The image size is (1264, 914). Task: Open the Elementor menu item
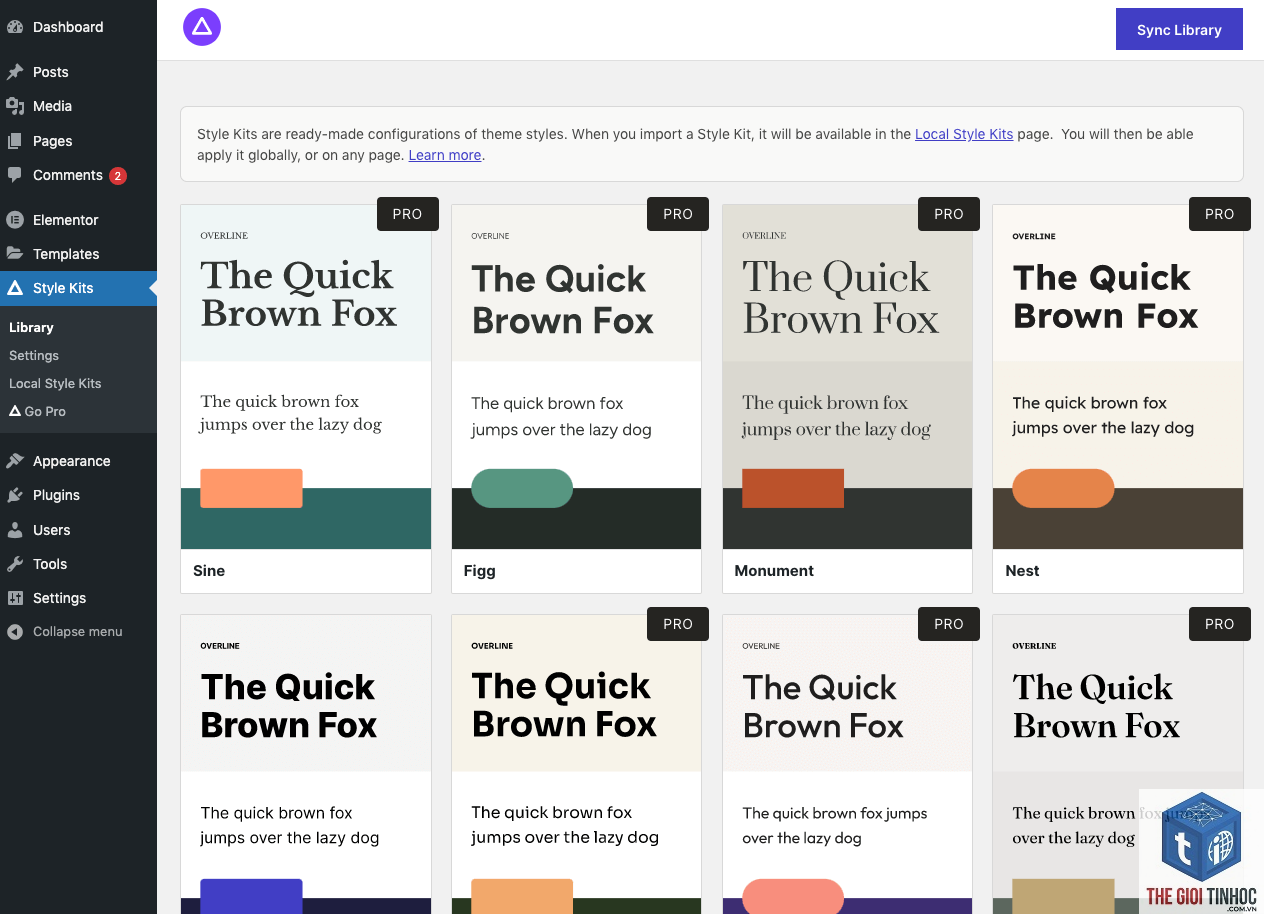[x=78, y=220]
